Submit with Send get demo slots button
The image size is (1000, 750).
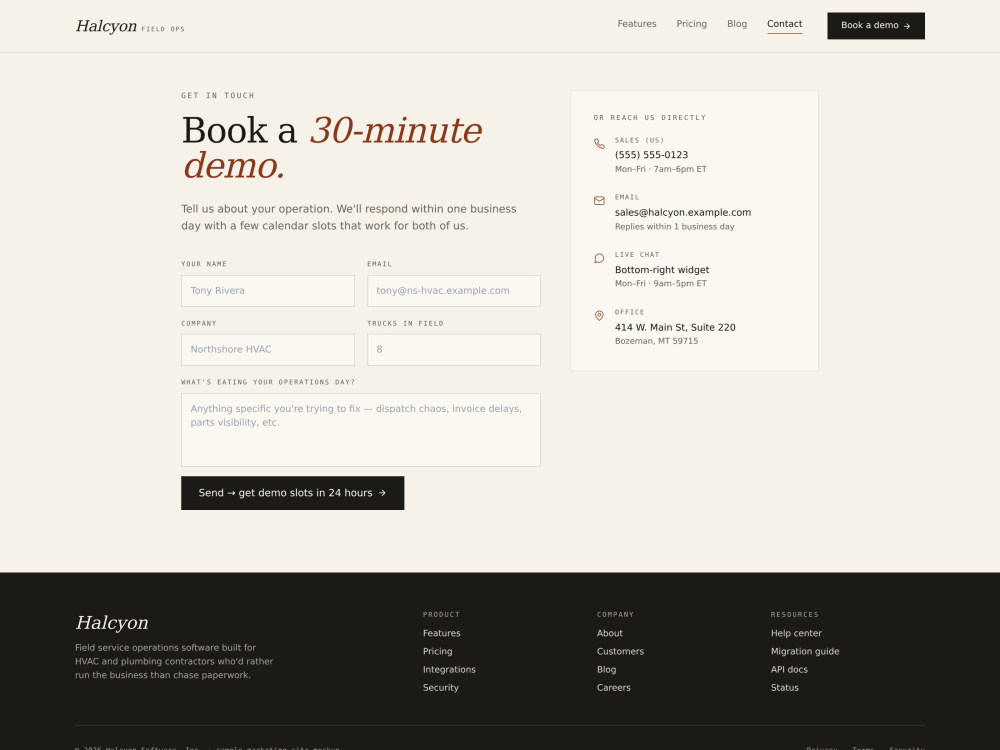(x=293, y=493)
